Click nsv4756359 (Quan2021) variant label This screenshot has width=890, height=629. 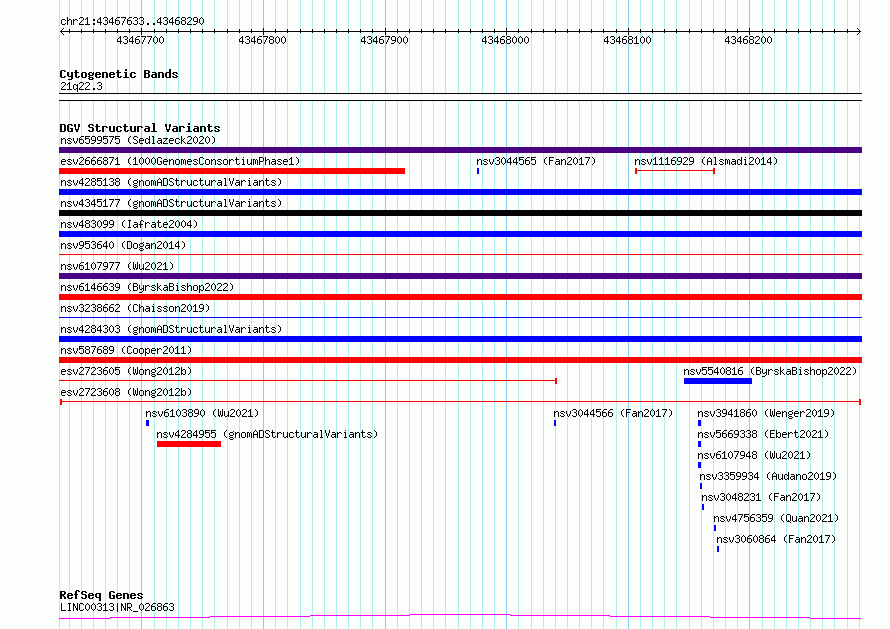776,518
